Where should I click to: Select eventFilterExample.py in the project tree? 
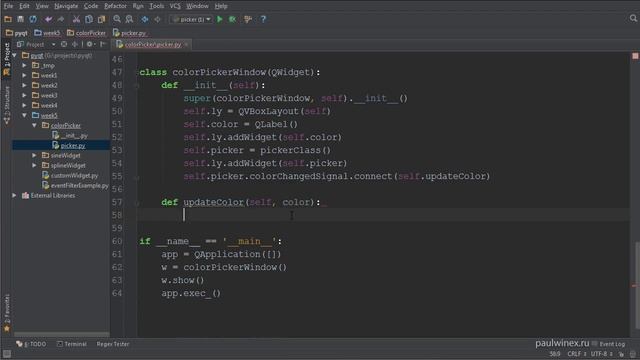click(x=76, y=185)
